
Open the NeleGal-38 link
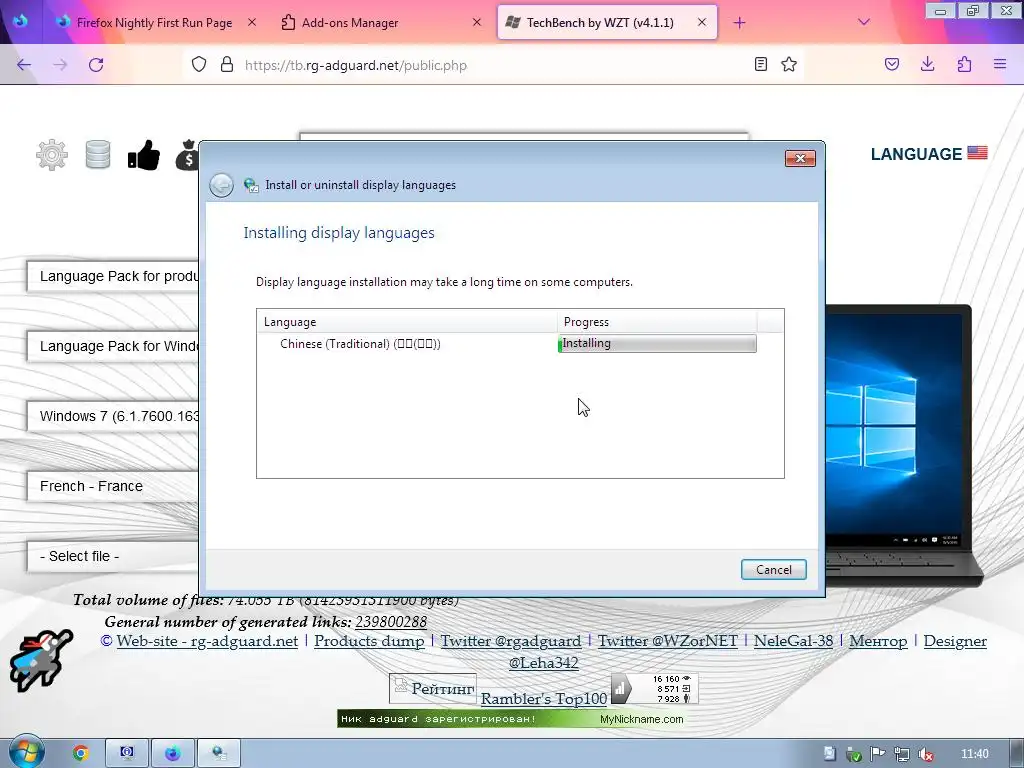[793, 641]
